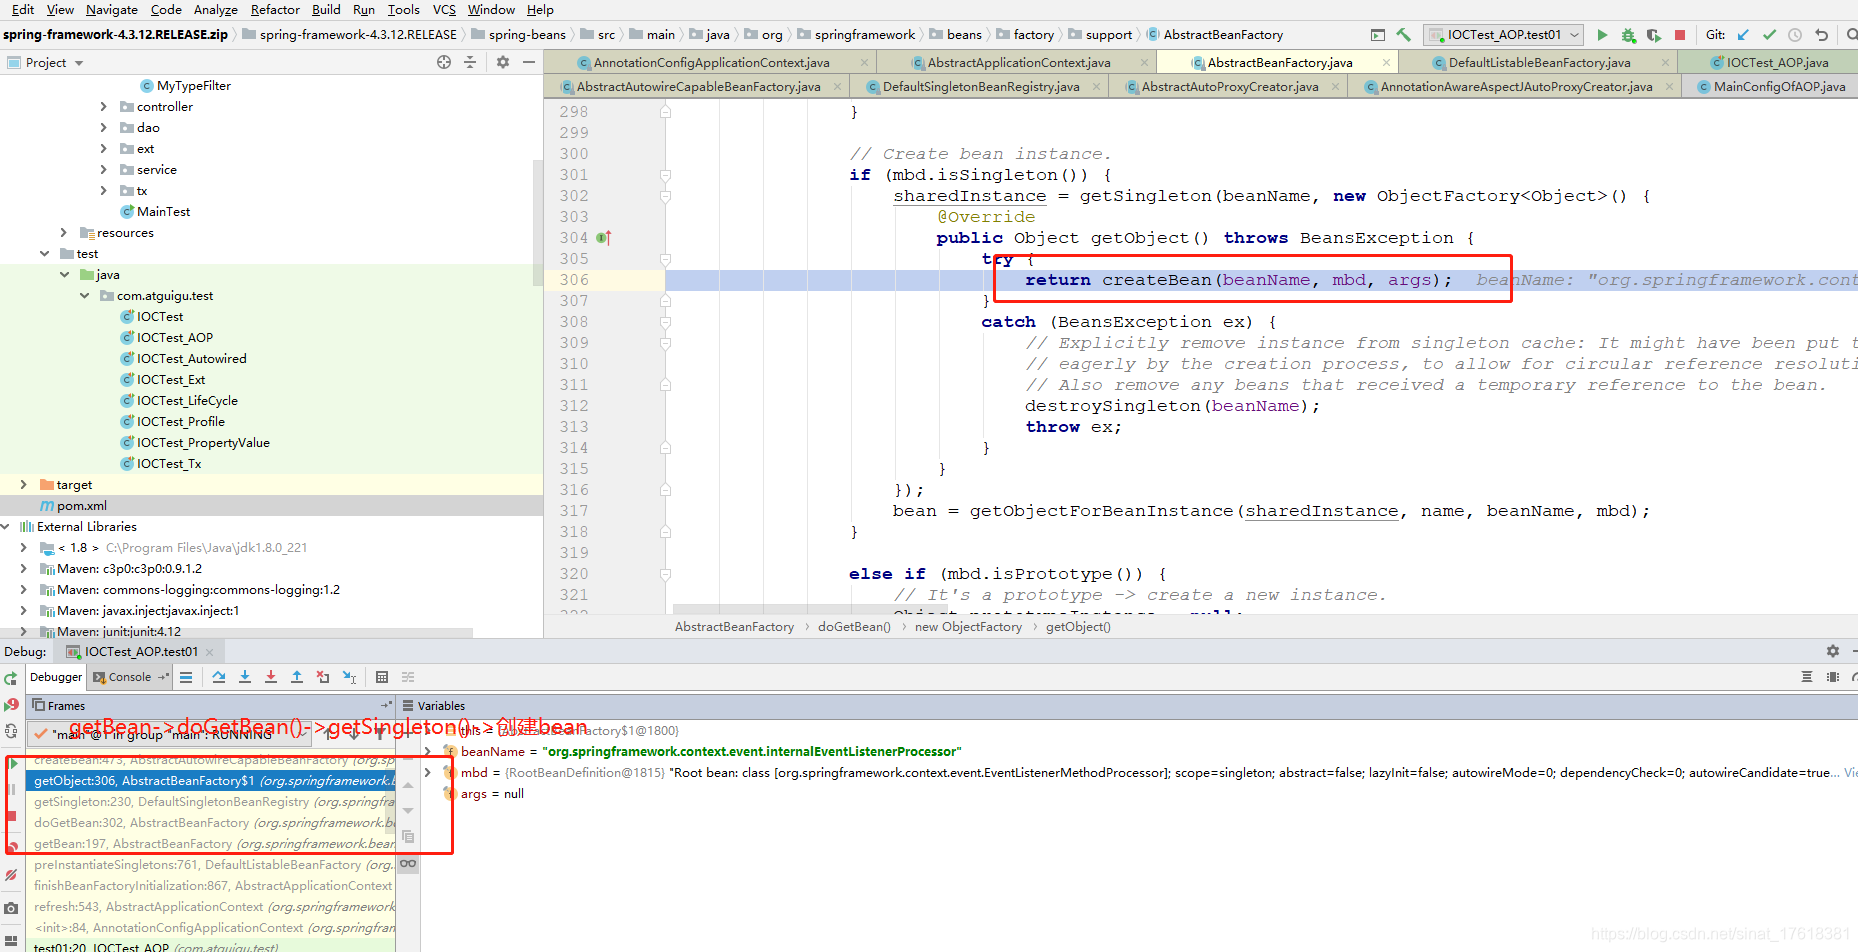Collapse External Libraries node
The image size is (1858, 952).
(x=5, y=526)
